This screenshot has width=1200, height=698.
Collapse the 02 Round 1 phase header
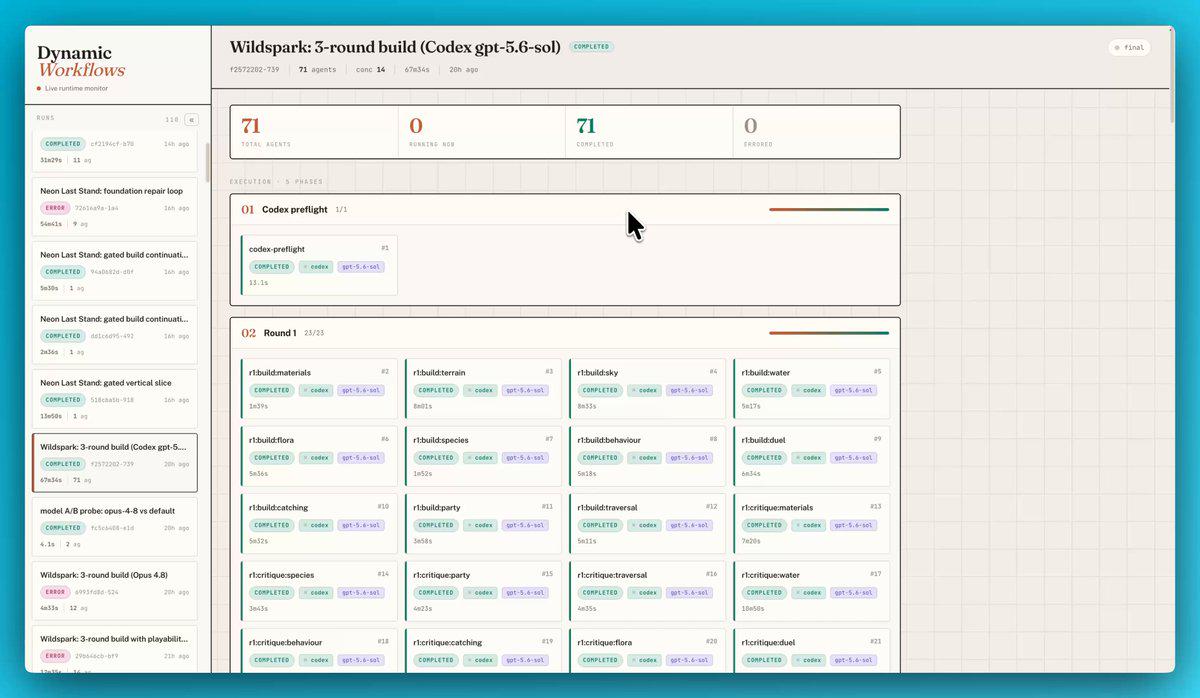pos(565,333)
